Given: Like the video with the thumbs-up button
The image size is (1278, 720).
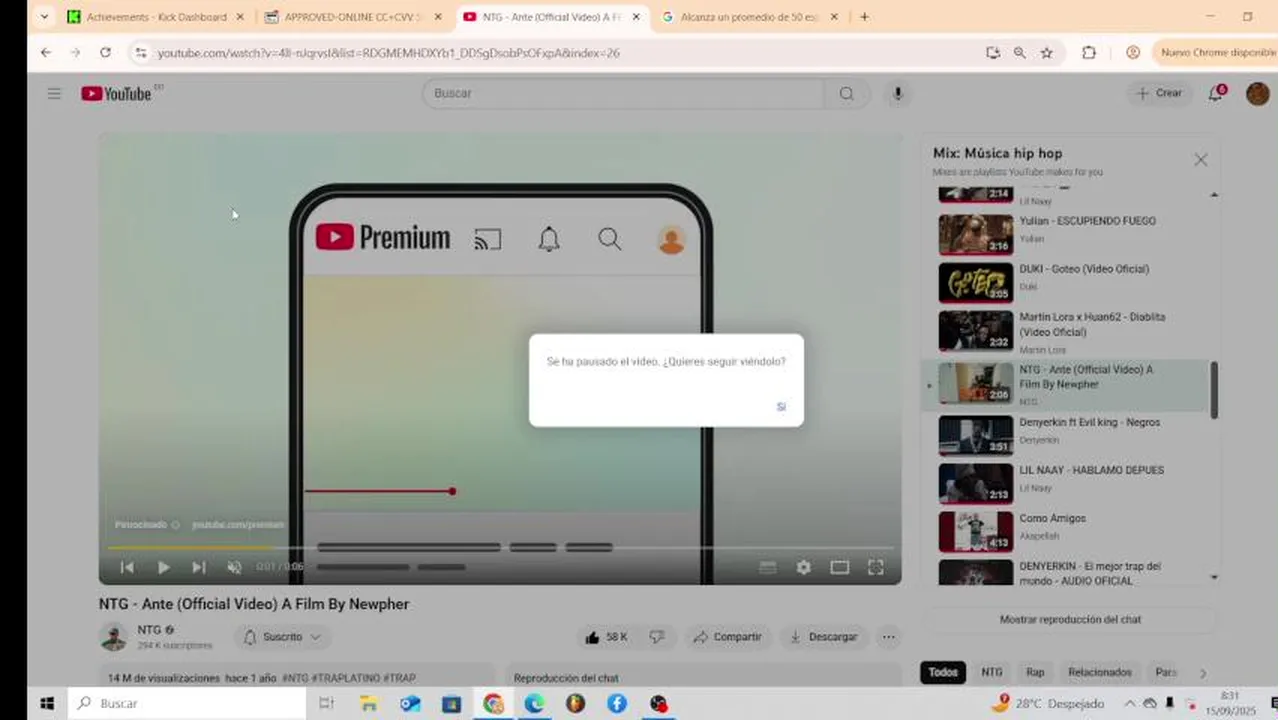Looking at the screenshot, I should tap(606, 637).
